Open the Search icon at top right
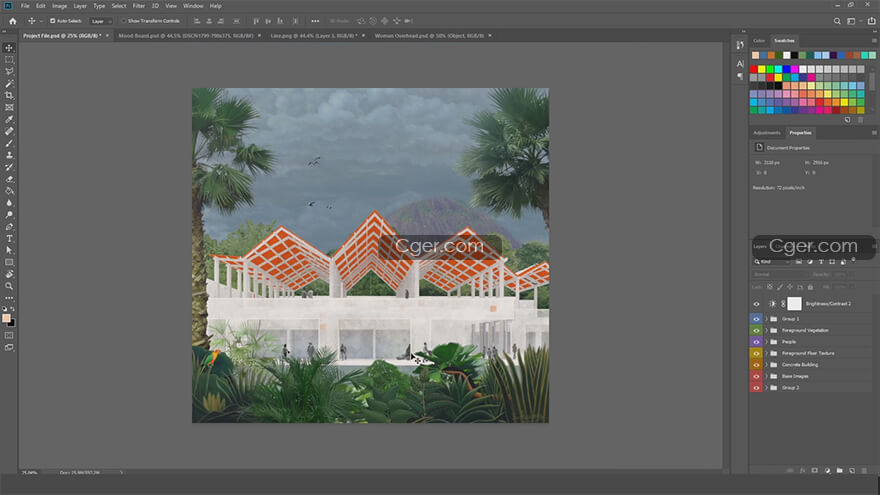880x495 pixels. coord(837,21)
